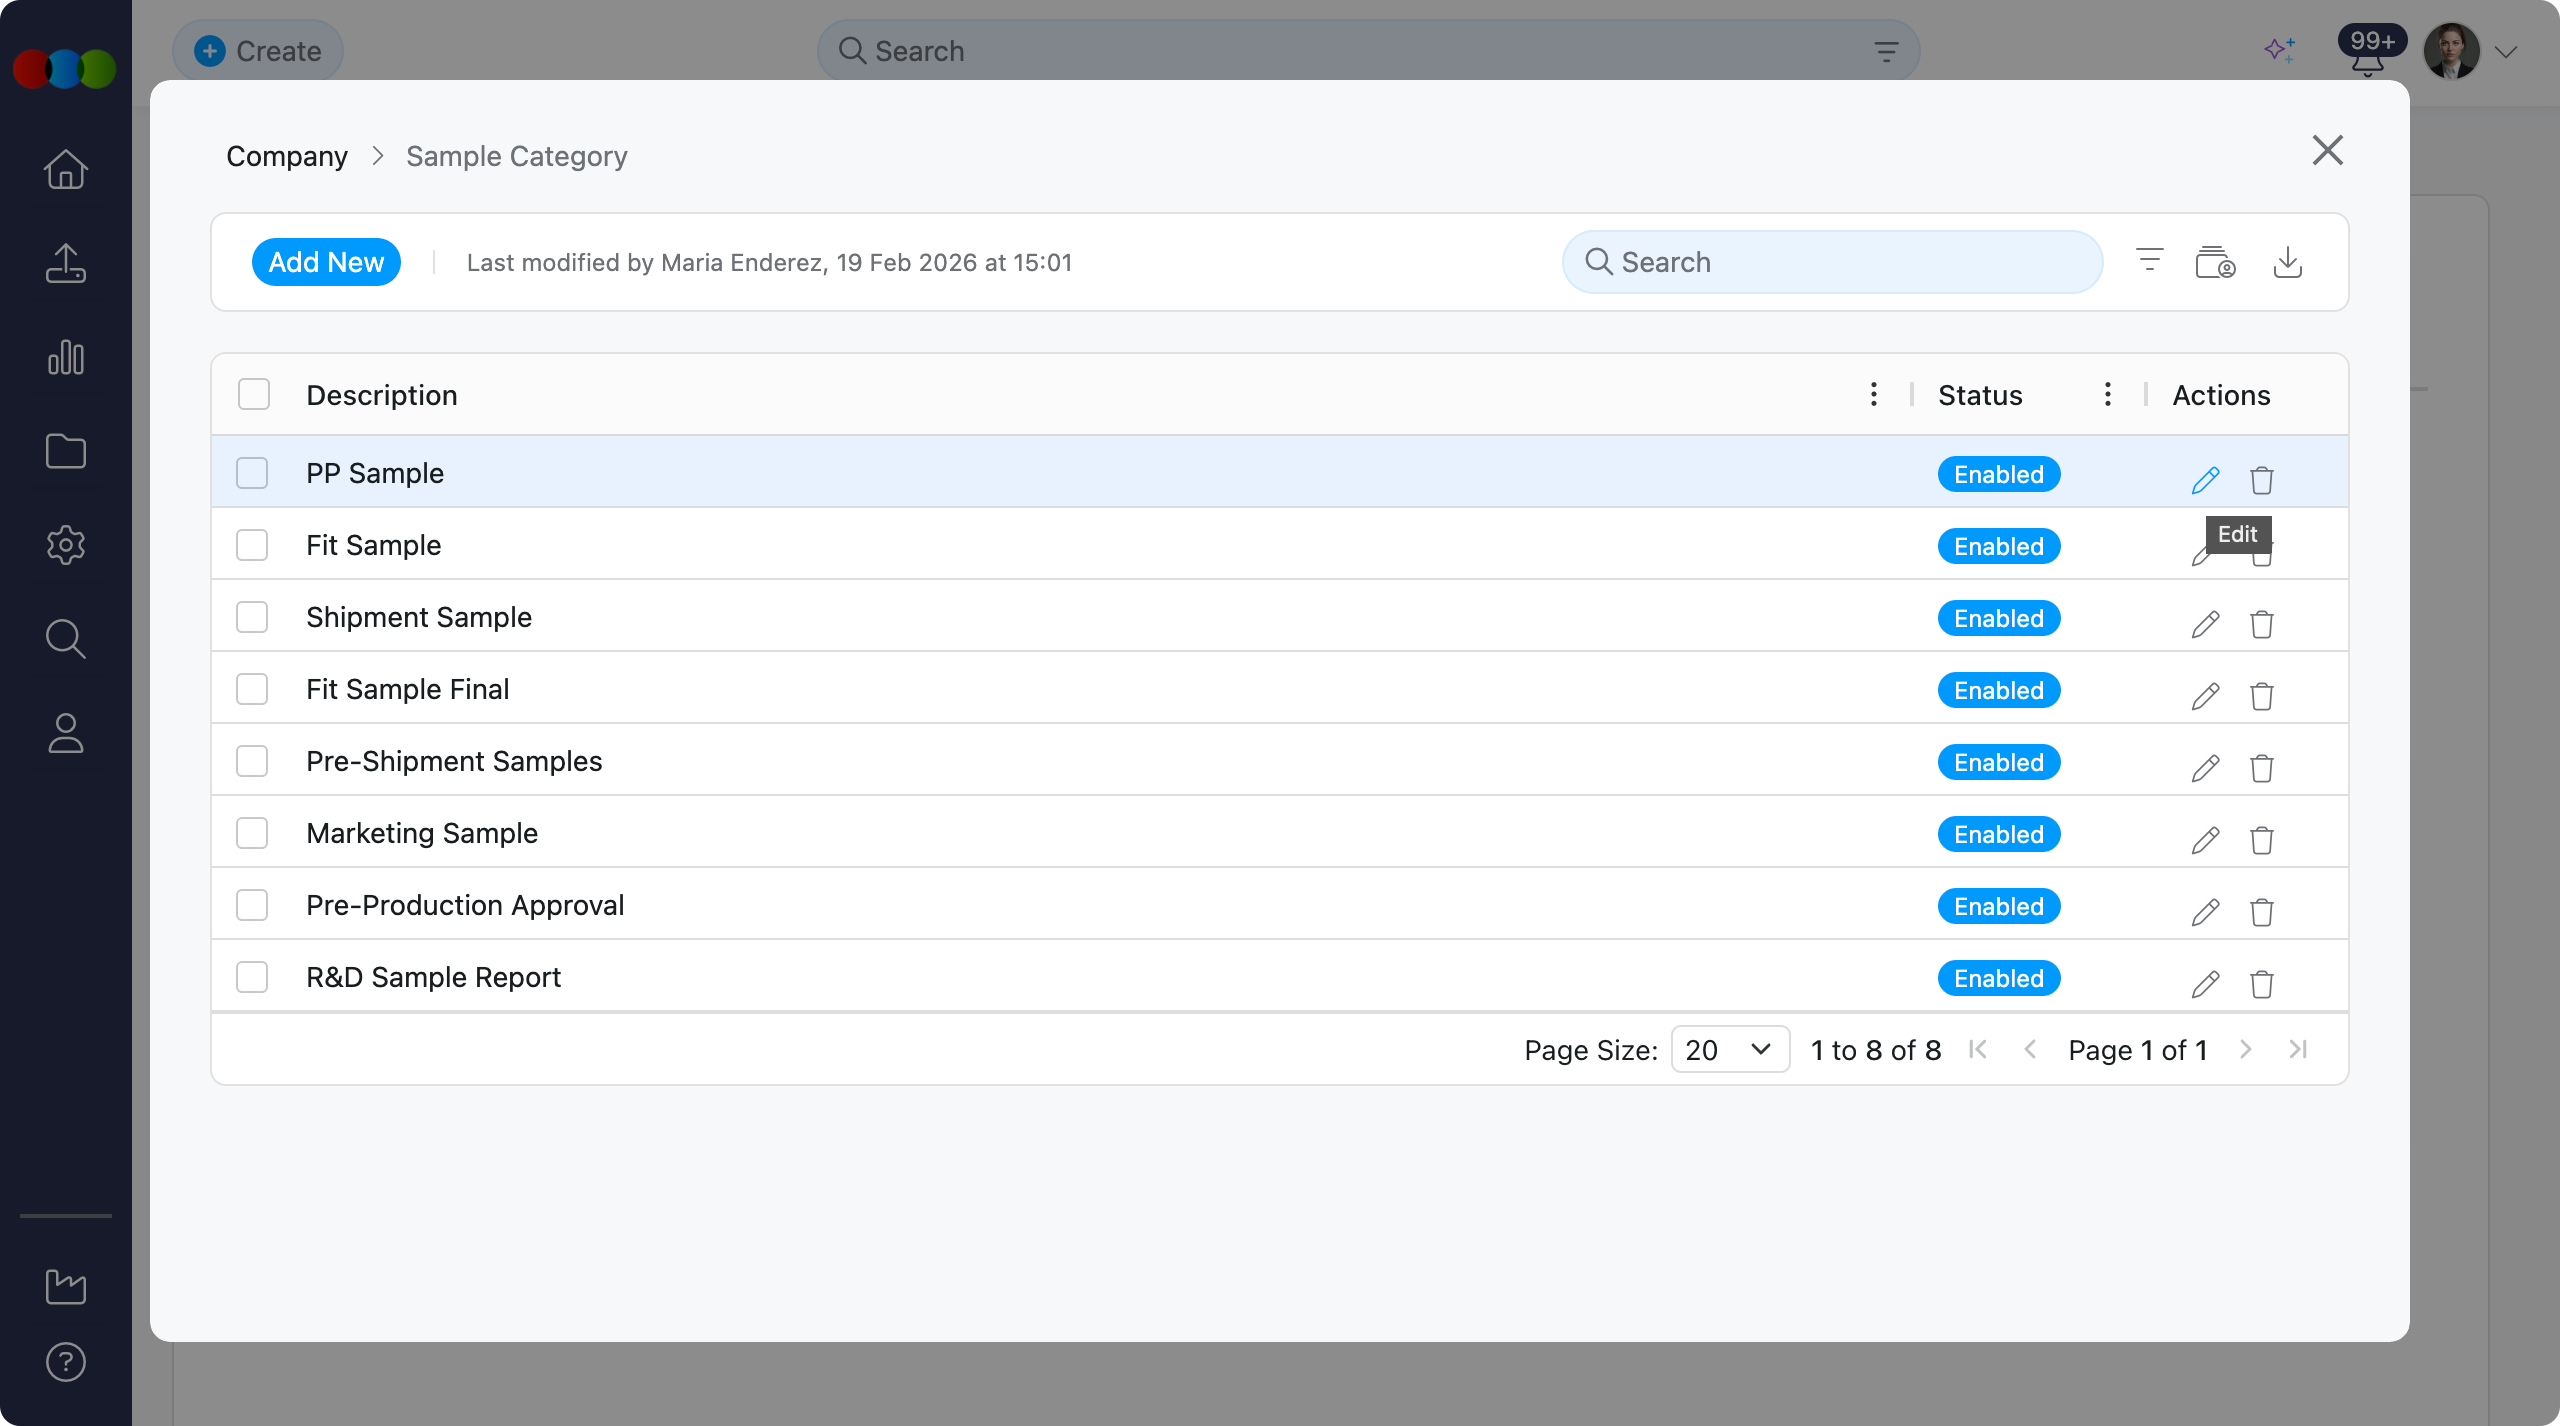Viewport: 2560px width, 1426px height.
Task: Delete R&D Sample Report with trash icon
Action: pos(2261,984)
